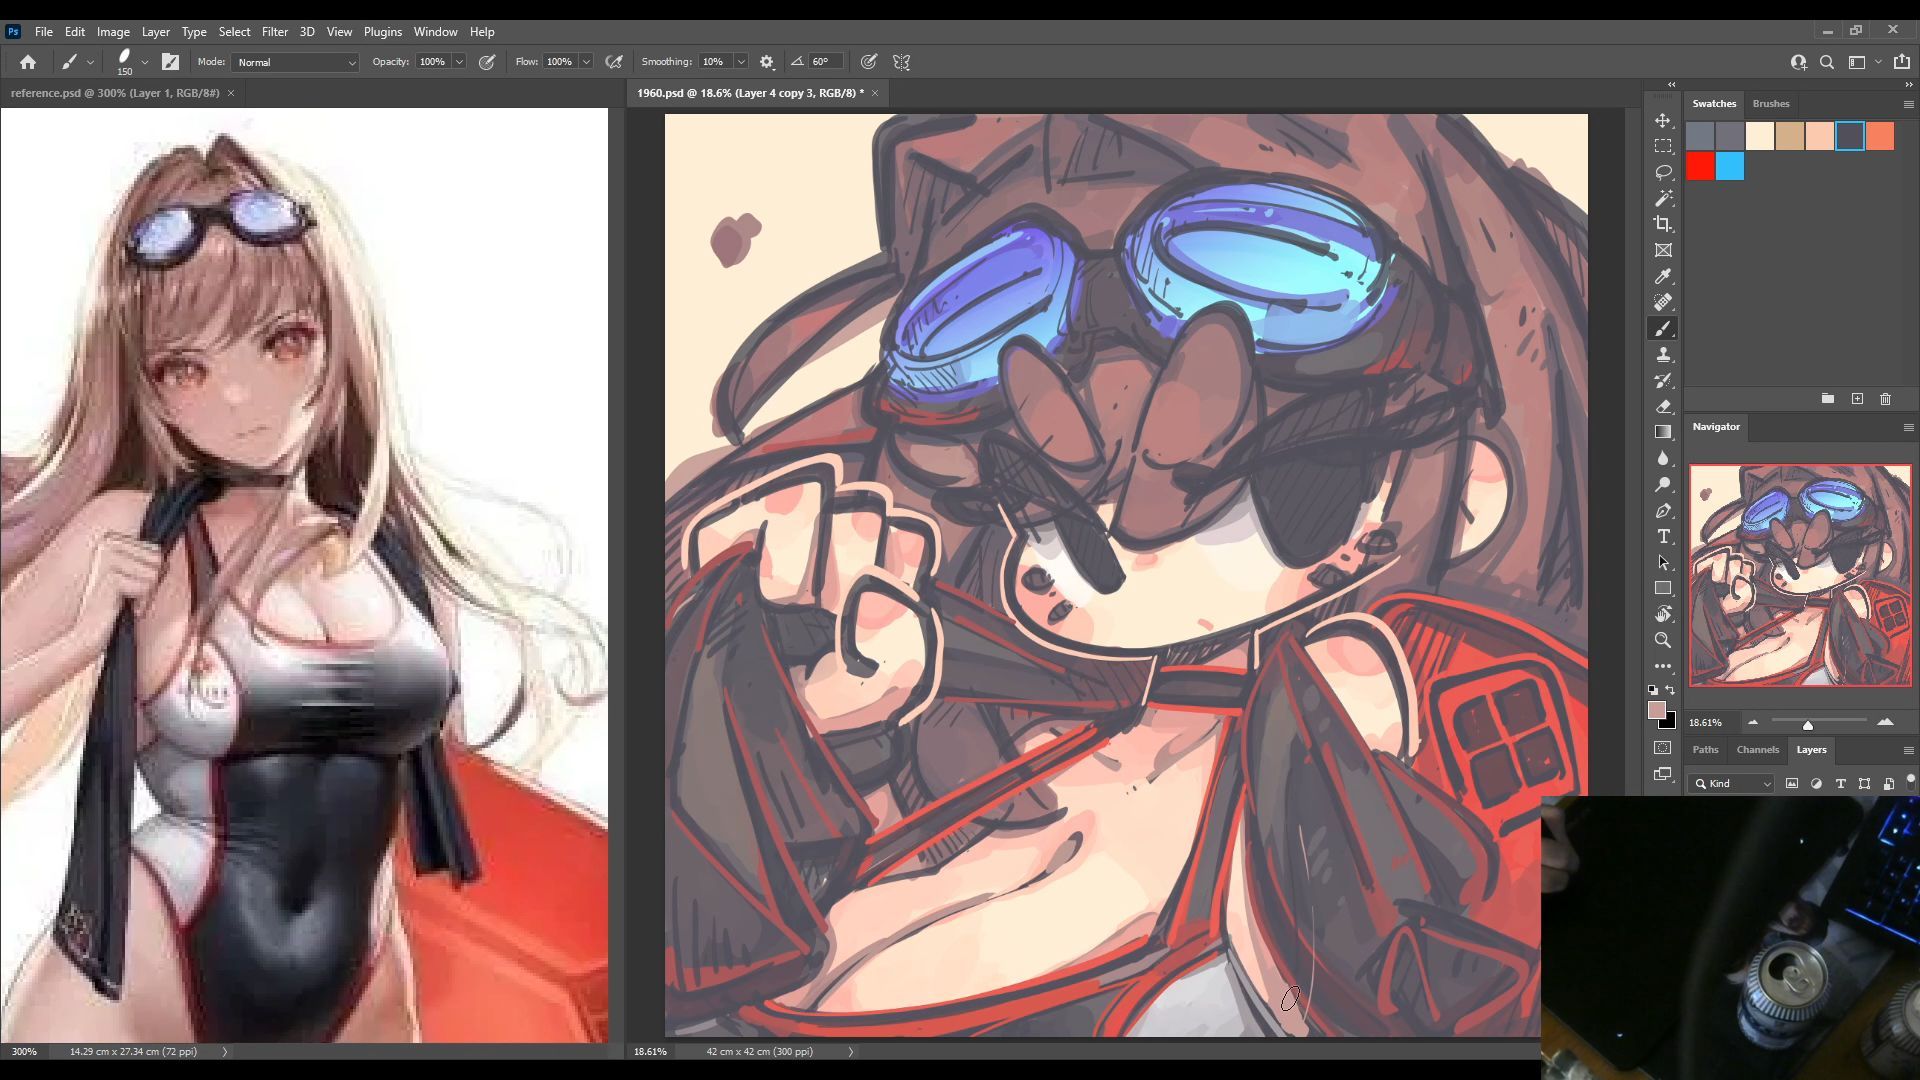Expand the Flow slider arrow
Screen dimensions: 1920x1080
(x=587, y=62)
